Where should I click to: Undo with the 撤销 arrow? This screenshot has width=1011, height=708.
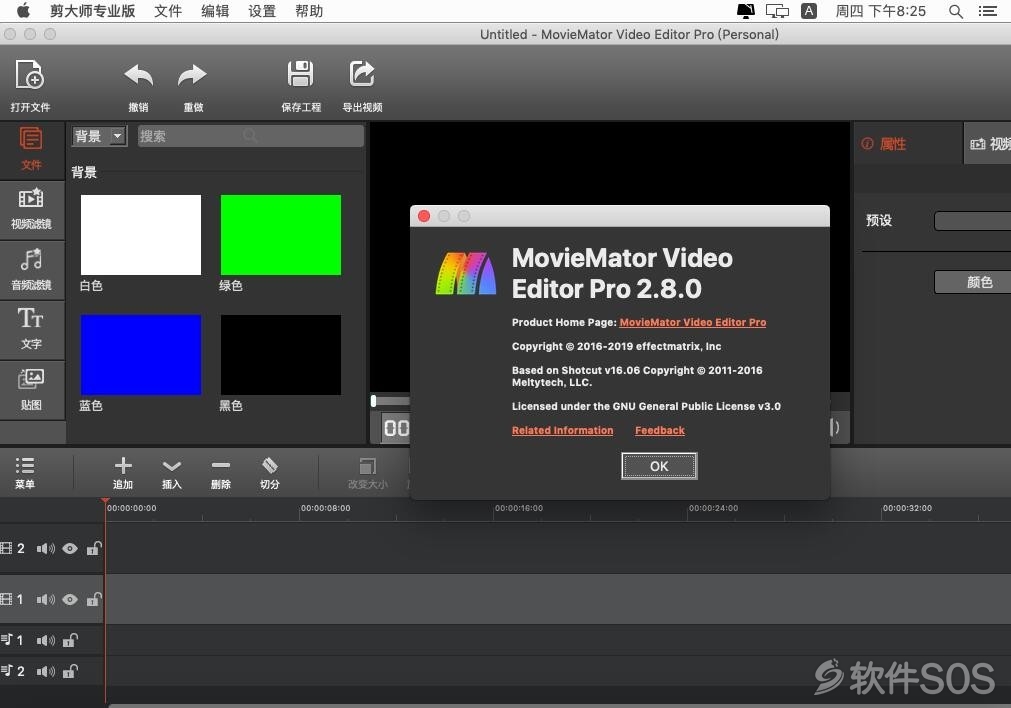[138, 85]
